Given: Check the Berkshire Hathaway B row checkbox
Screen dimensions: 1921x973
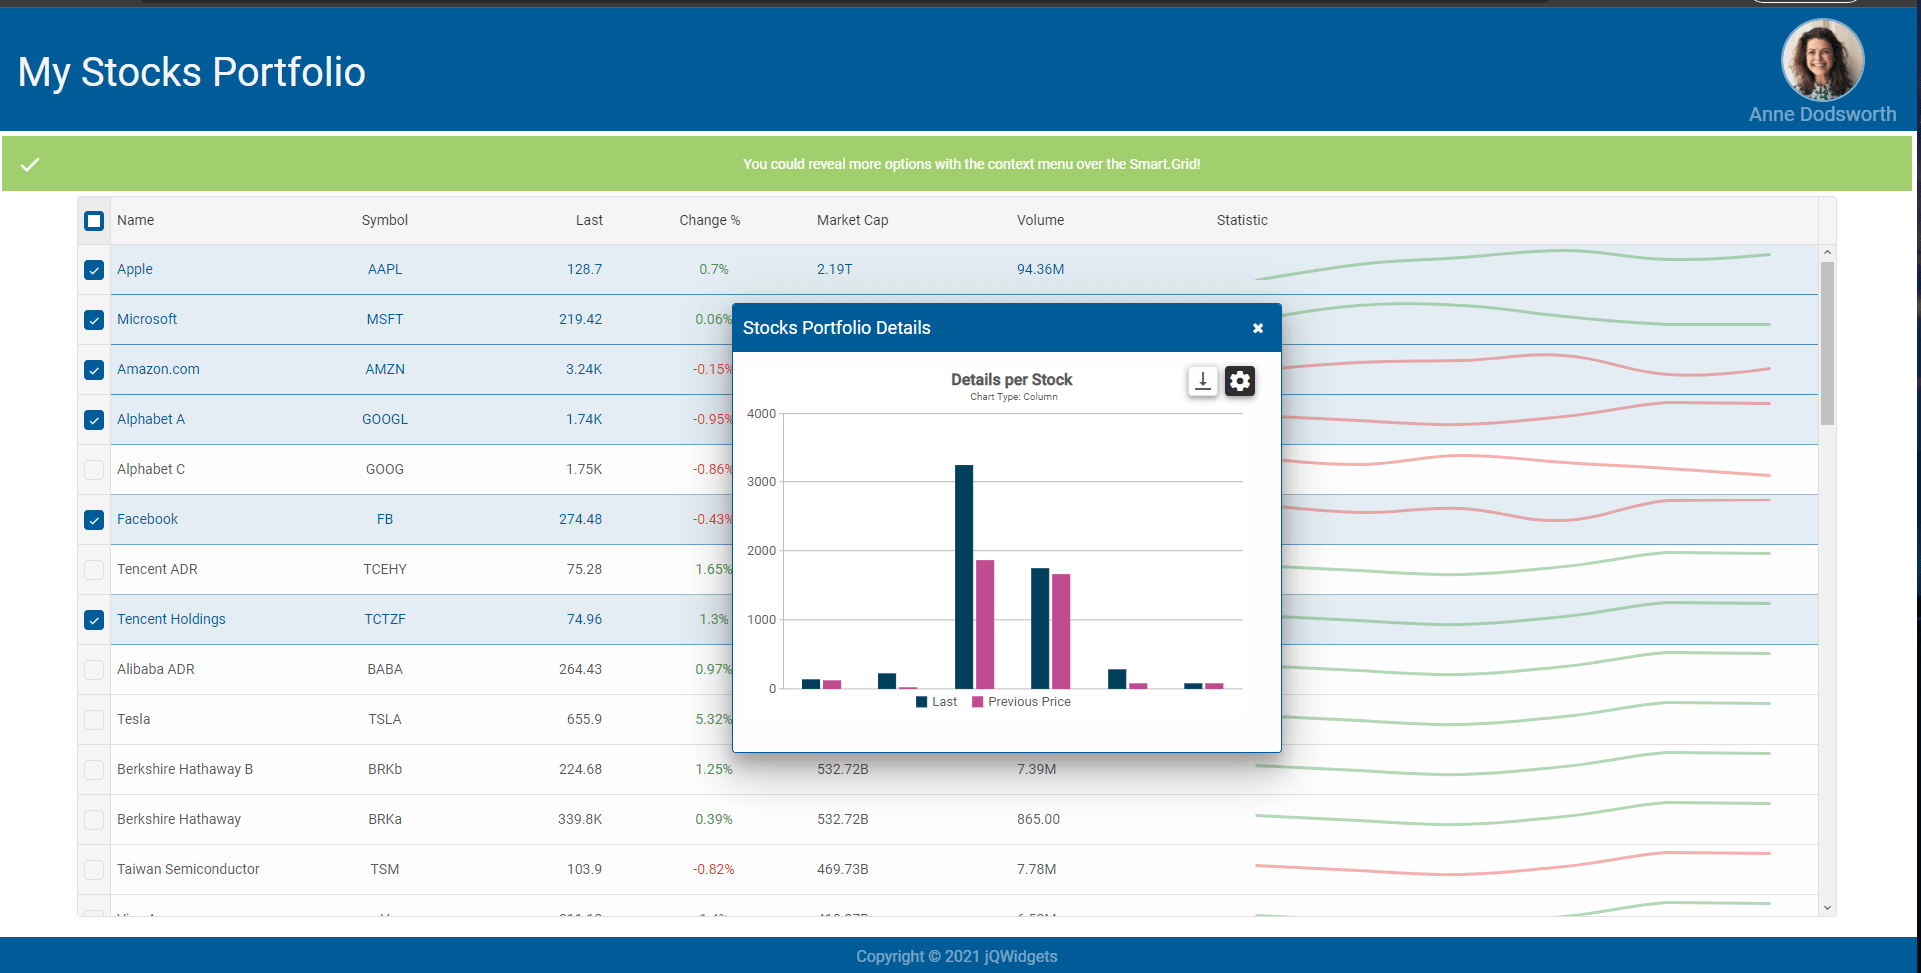Looking at the screenshot, I should coord(94,770).
